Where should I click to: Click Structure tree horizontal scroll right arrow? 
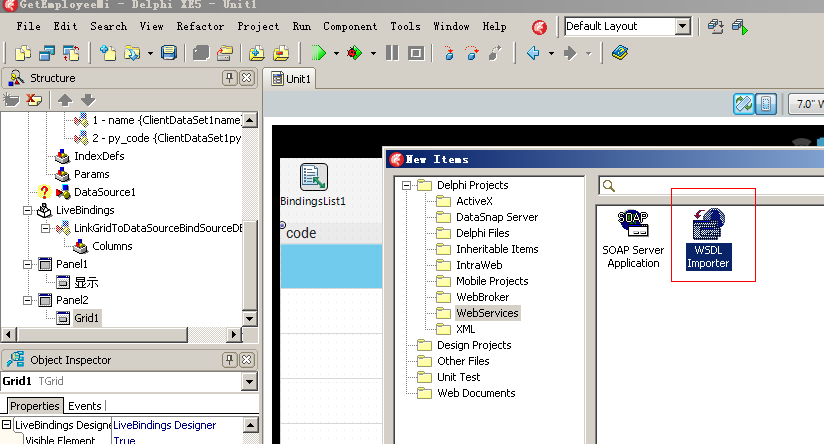234,334
